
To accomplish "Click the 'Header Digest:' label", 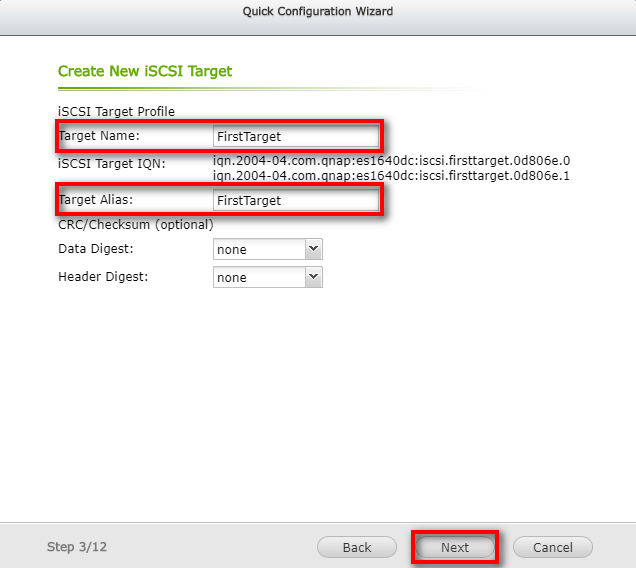I will point(103,277).
